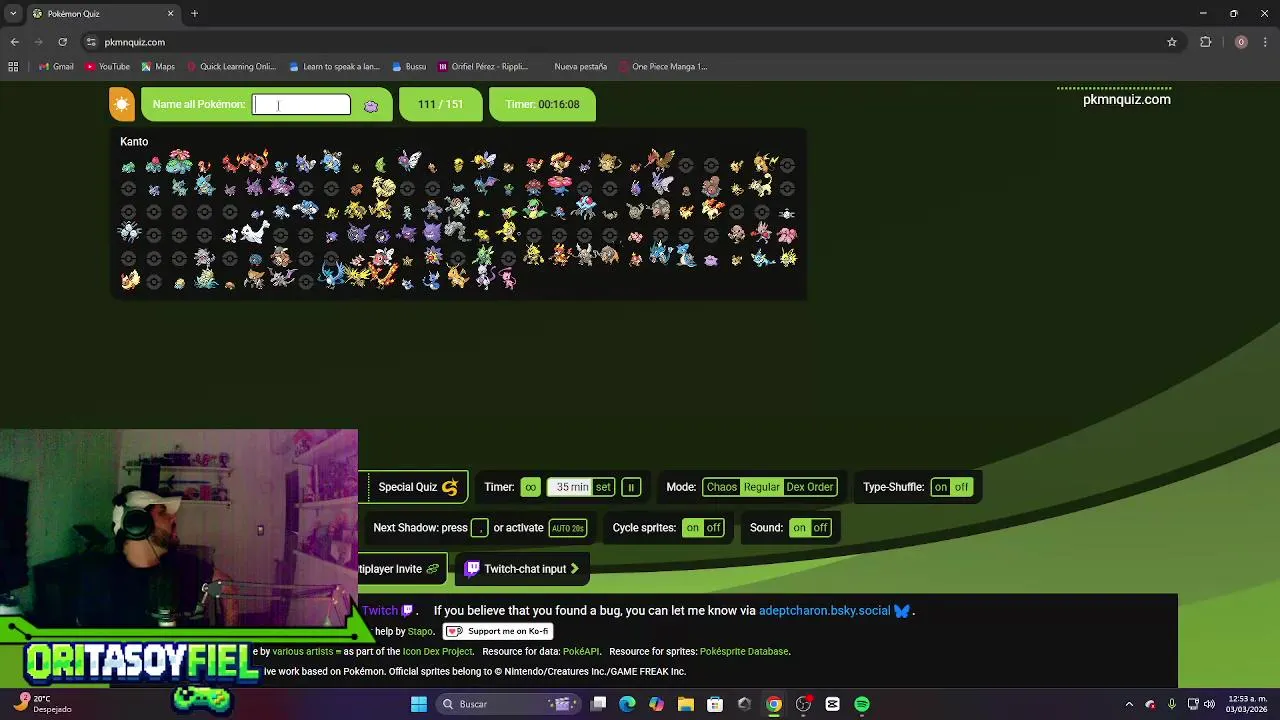1280x720 pixels.
Task: Turn Sound on
Action: click(799, 528)
